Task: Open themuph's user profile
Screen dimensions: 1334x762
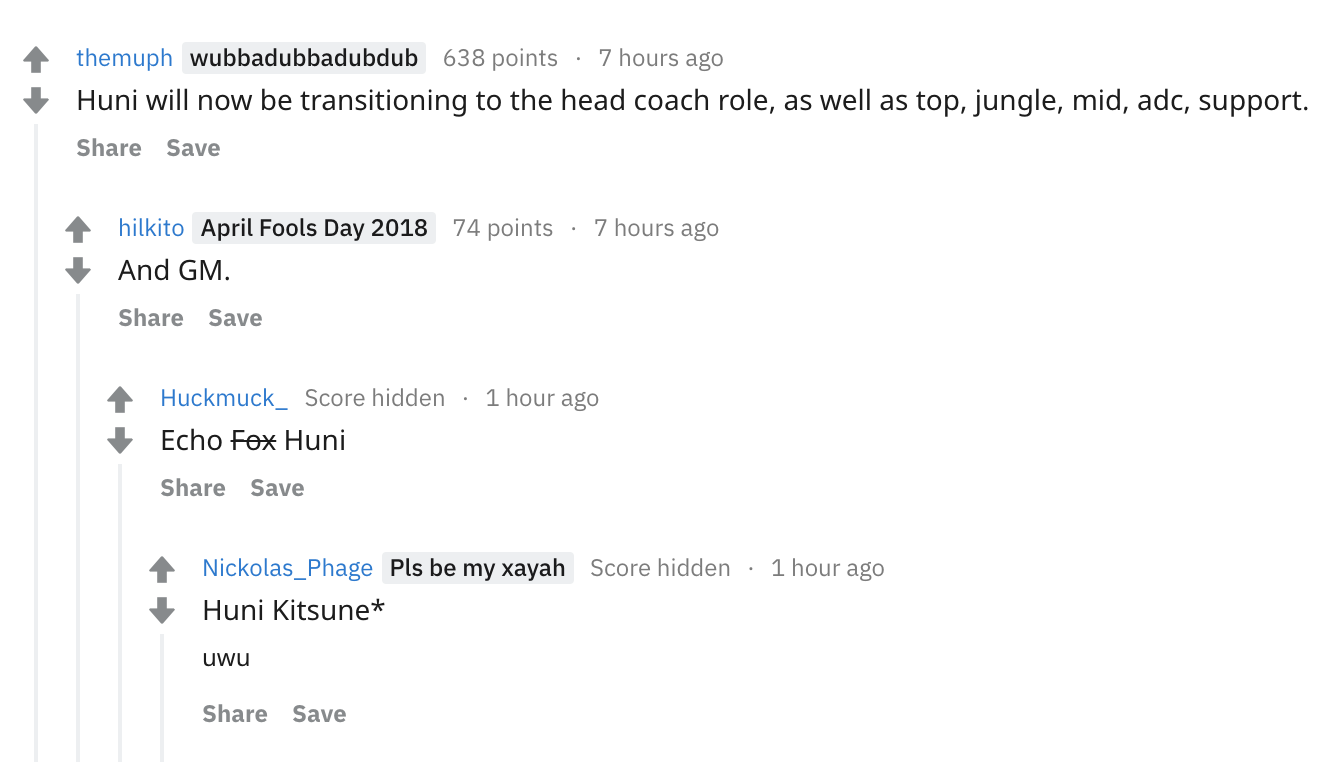Action: (124, 58)
